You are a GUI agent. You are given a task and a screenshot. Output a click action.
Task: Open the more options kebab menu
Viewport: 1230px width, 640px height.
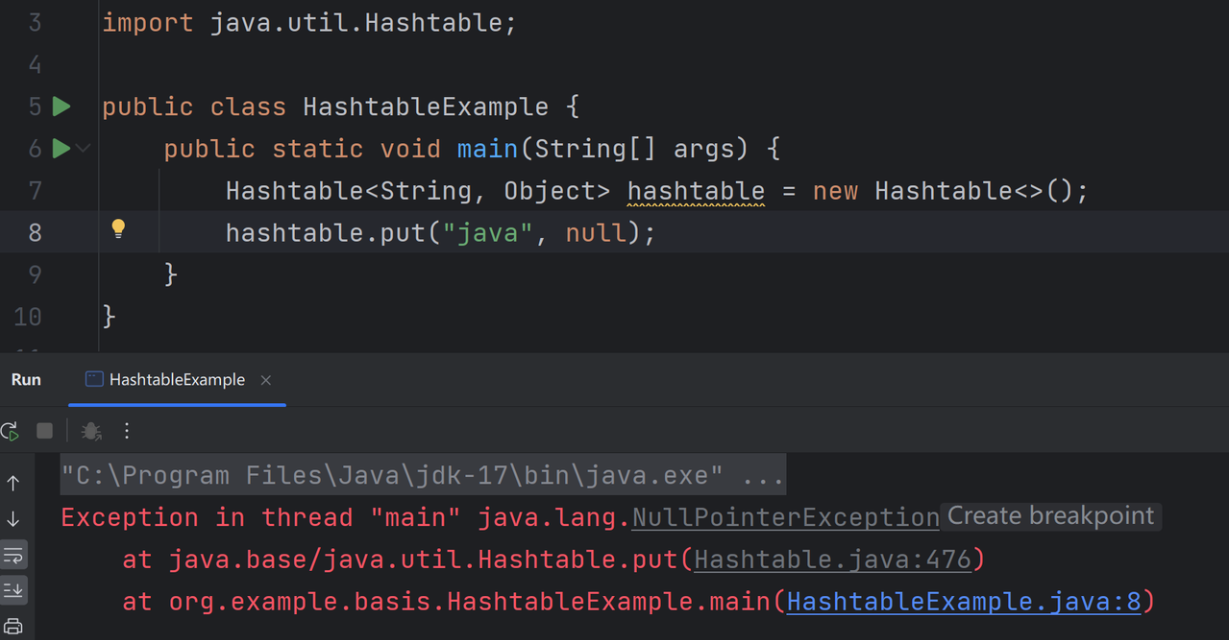tap(126, 430)
